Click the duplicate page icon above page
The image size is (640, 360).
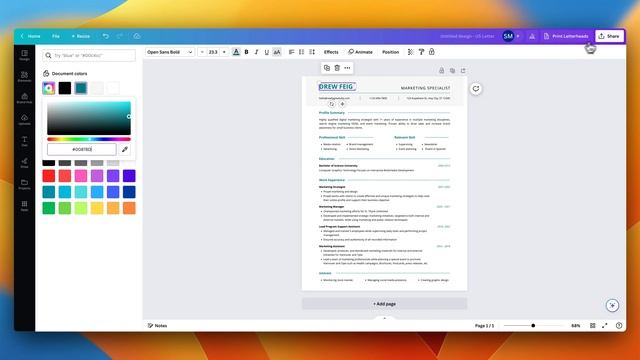click(x=452, y=71)
